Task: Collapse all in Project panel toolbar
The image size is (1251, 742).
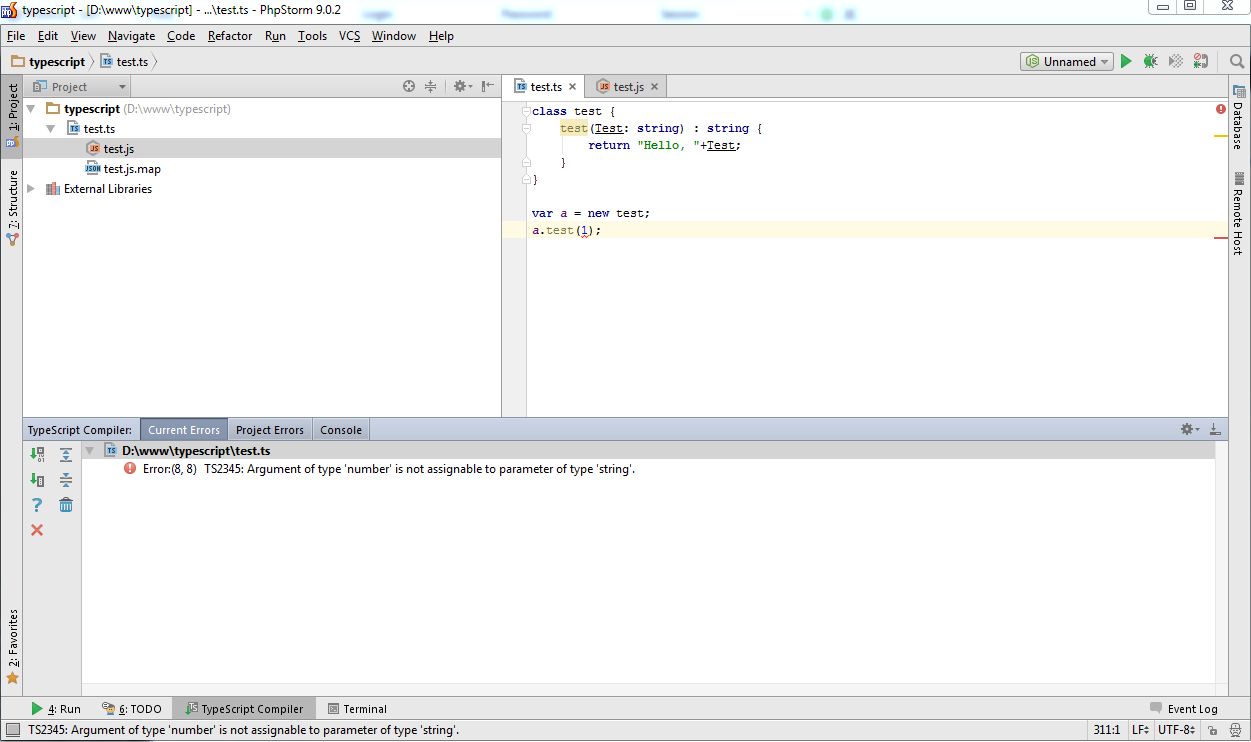Action: pyautogui.click(x=430, y=87)
